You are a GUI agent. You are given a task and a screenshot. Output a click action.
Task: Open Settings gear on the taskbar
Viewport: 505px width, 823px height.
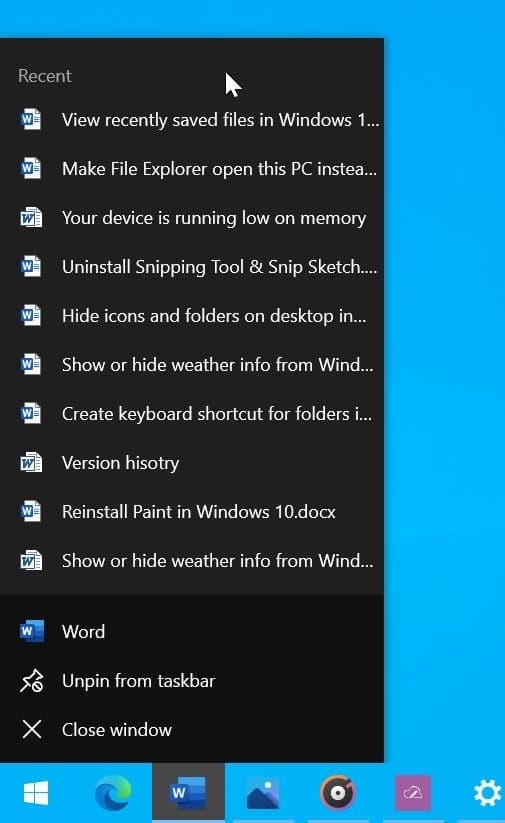tap(487, 792)
